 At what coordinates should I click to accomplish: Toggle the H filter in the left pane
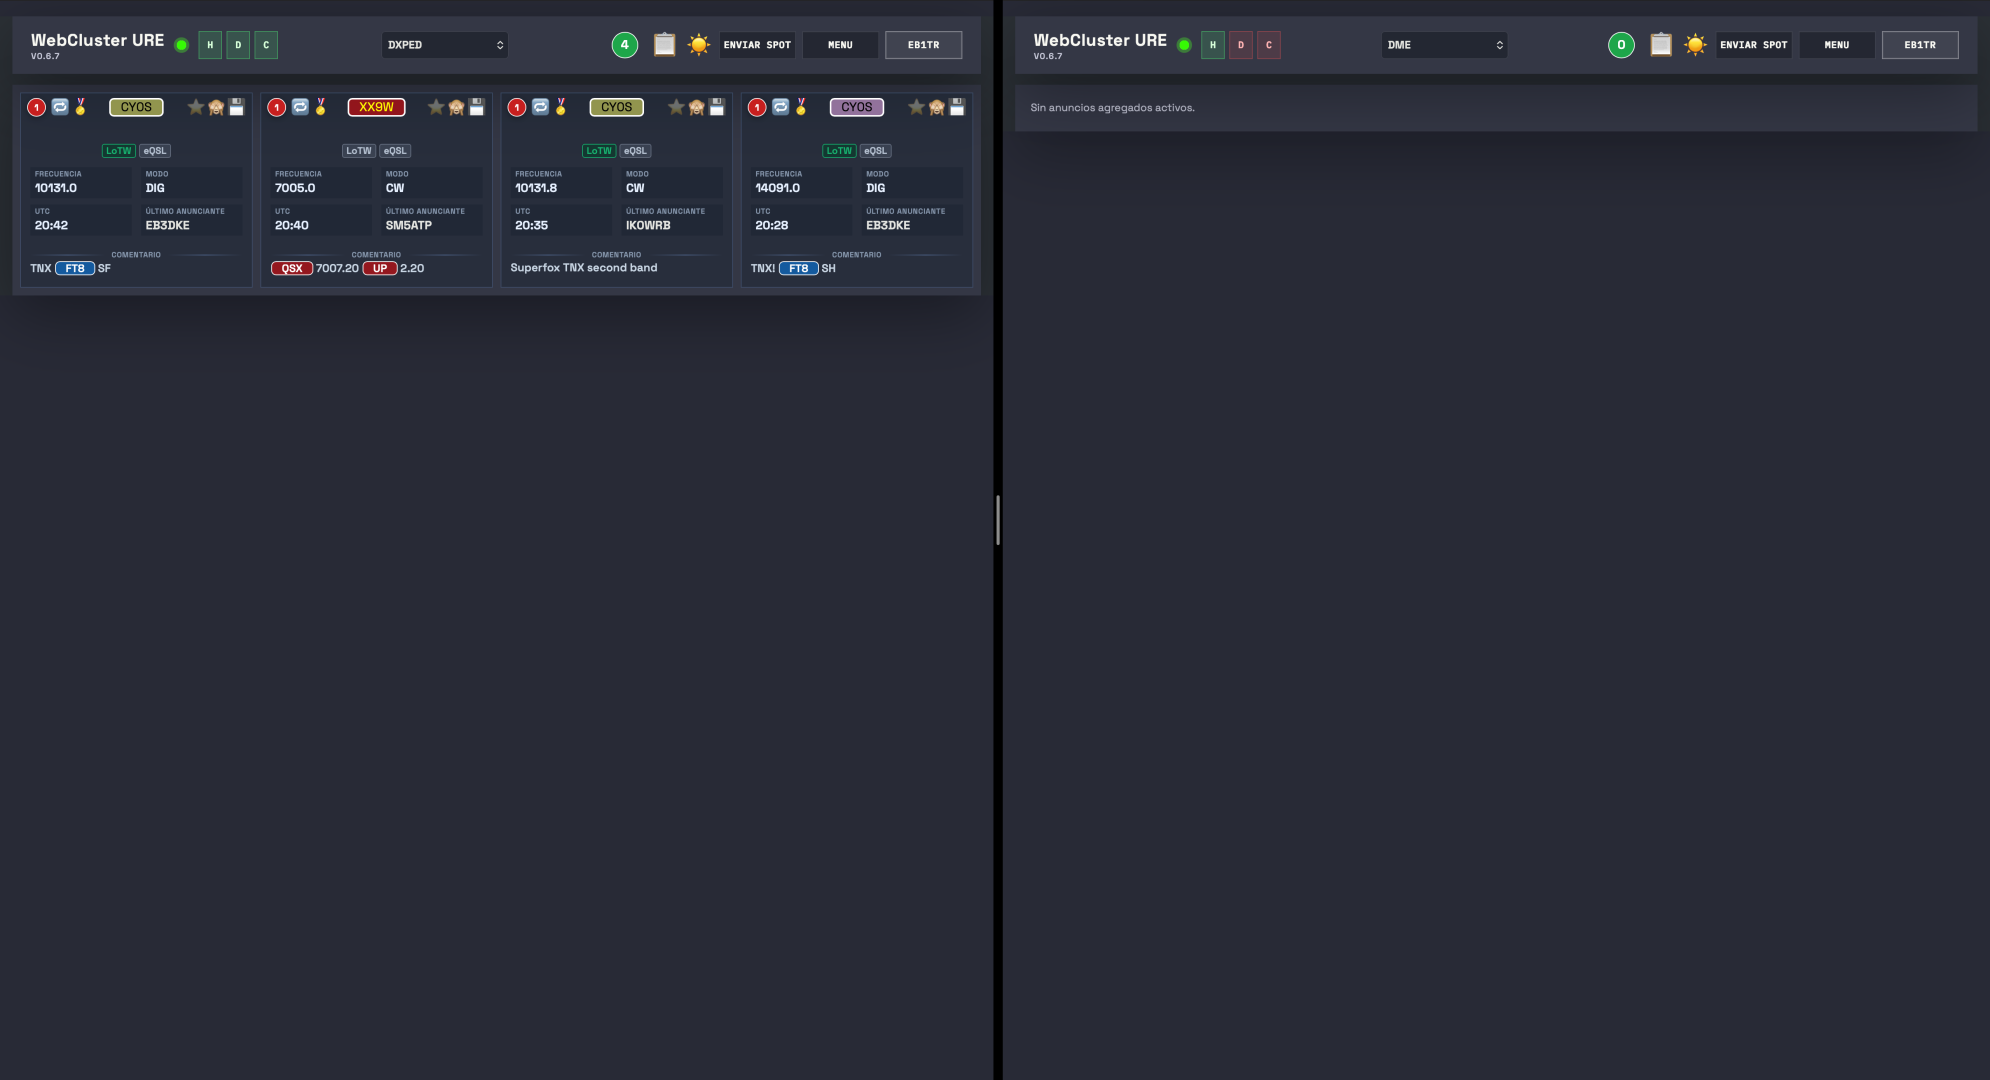[210, 45]
